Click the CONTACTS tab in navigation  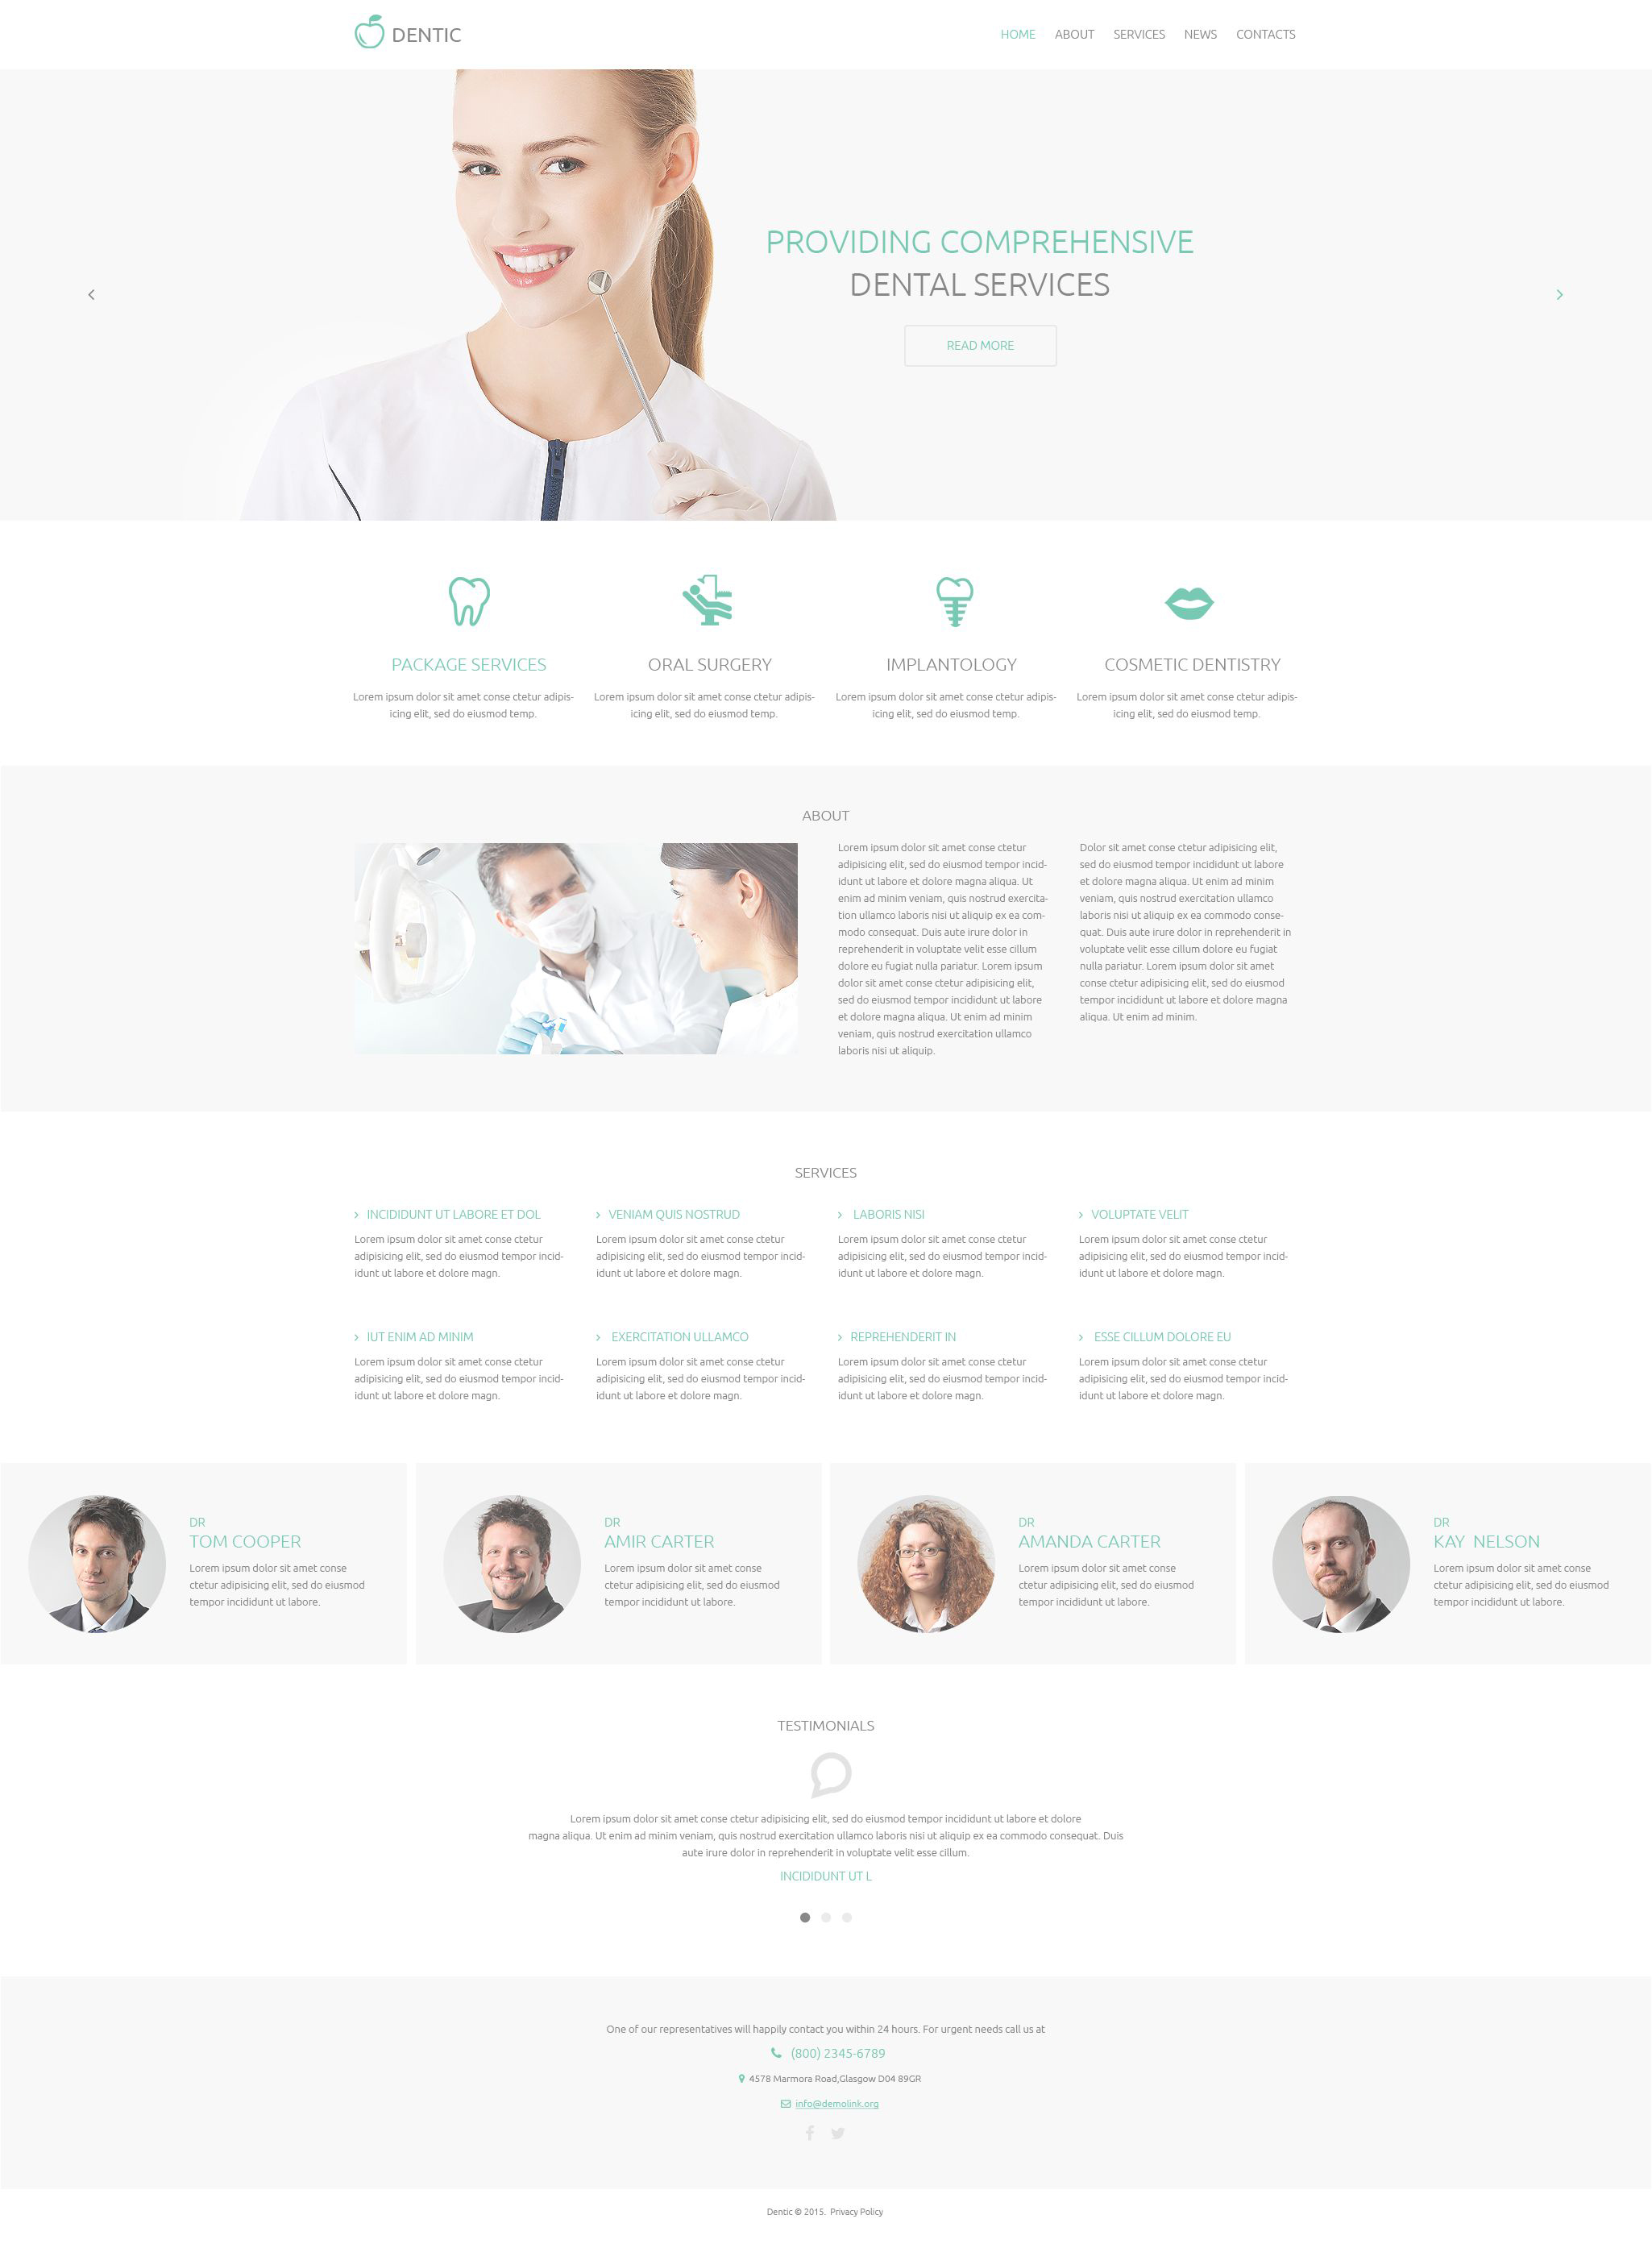click(1265, 33)
